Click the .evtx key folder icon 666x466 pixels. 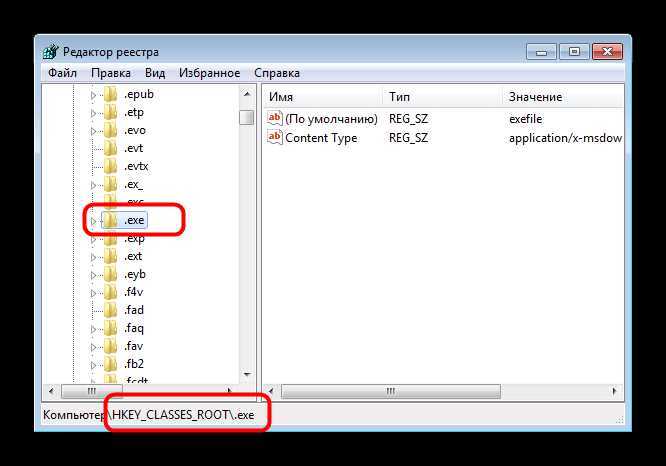(x=110, y=166)
